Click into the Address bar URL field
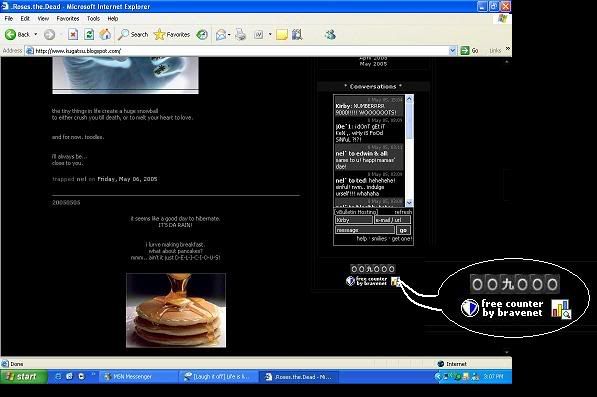The width and height of the screenshot is (597, 397). coord(242,51)
